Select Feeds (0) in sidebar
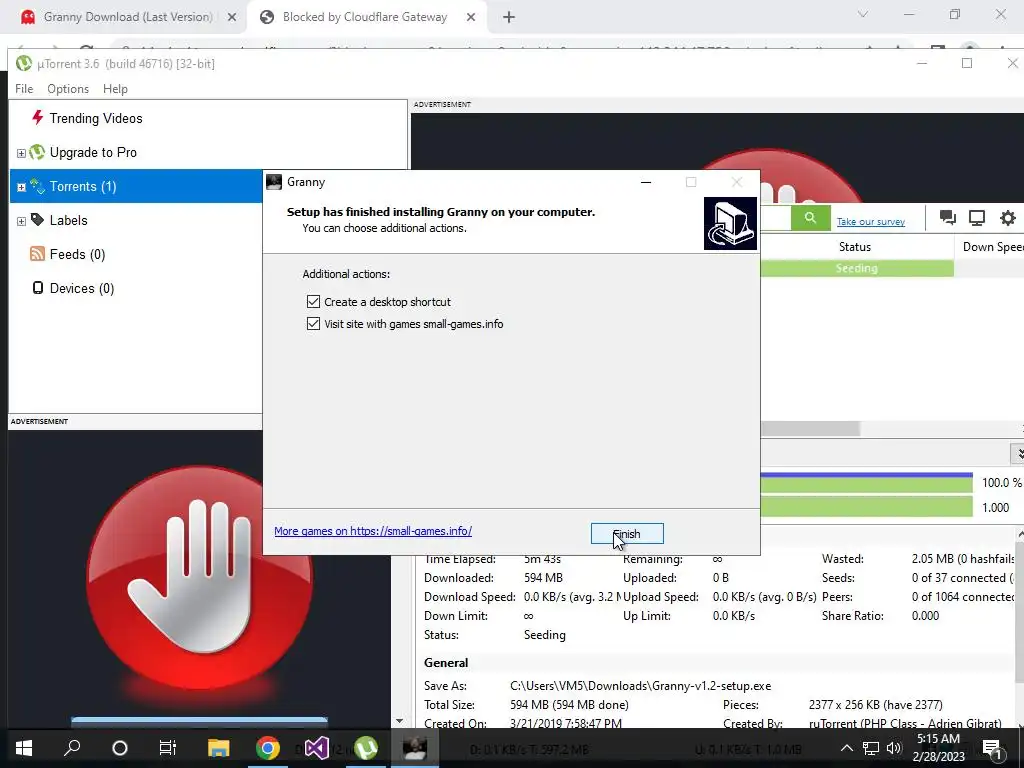 [x=77, y=255]
